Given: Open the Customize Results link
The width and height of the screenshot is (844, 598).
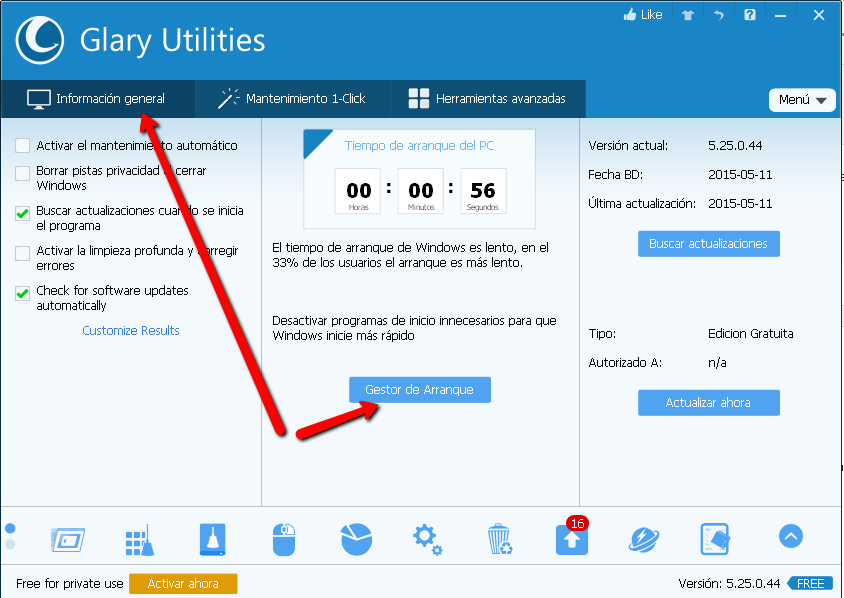Looking at the screenshot, I should click(x=131, y=330).
